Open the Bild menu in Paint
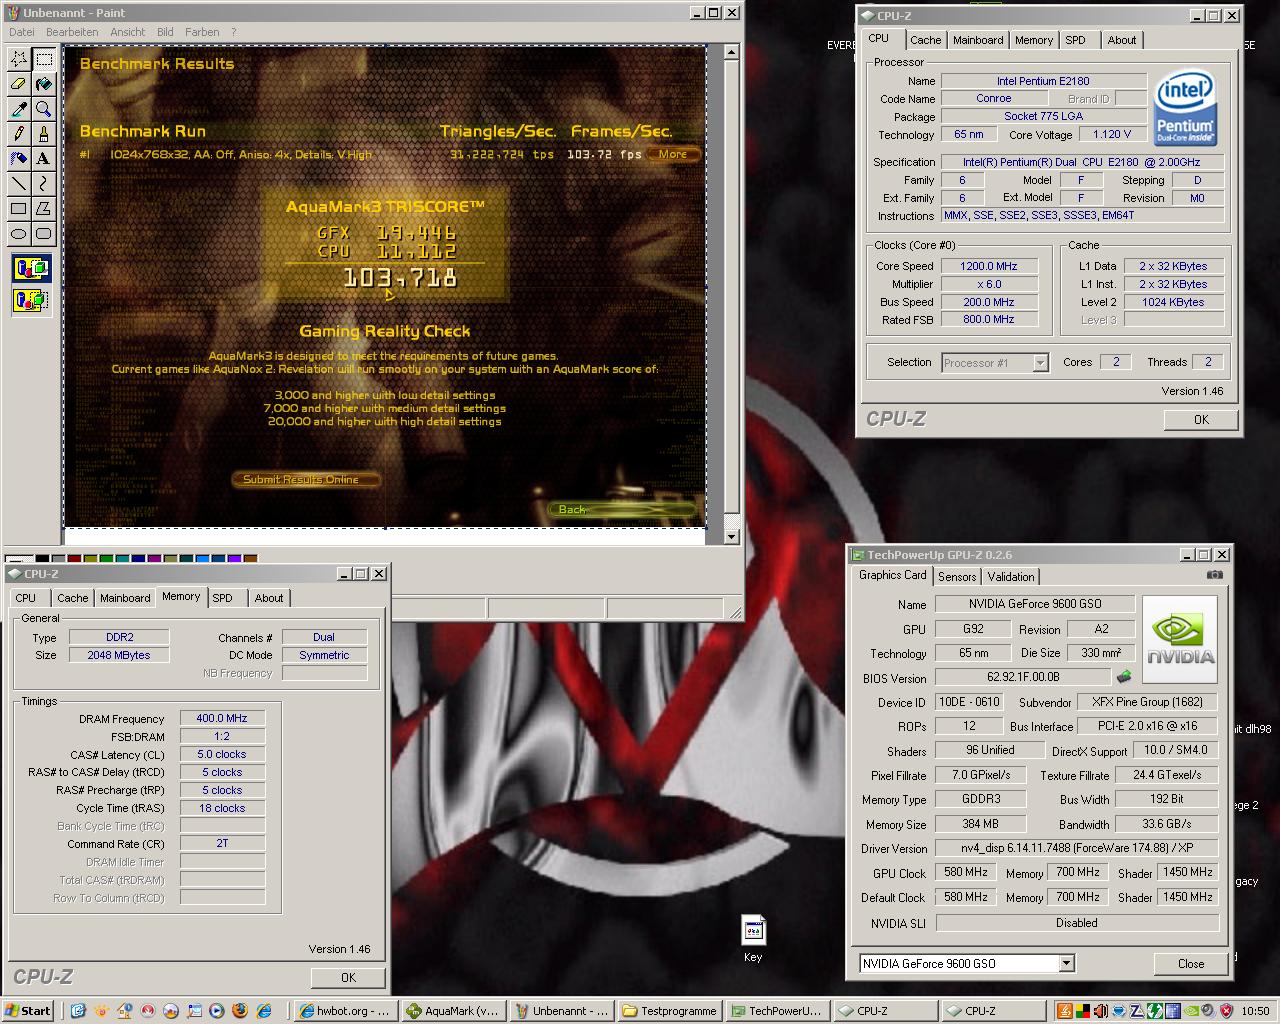1280x1024 pixels. (165, 32)
